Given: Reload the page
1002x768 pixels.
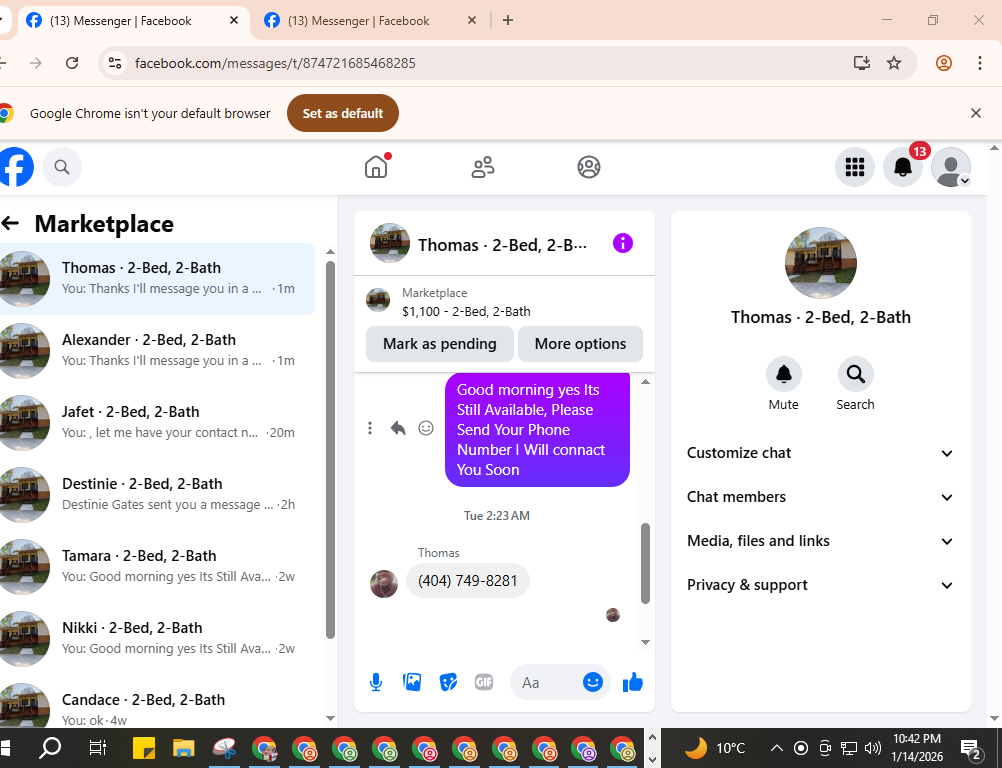Looking at the screenshot, I should pos(72,63).
